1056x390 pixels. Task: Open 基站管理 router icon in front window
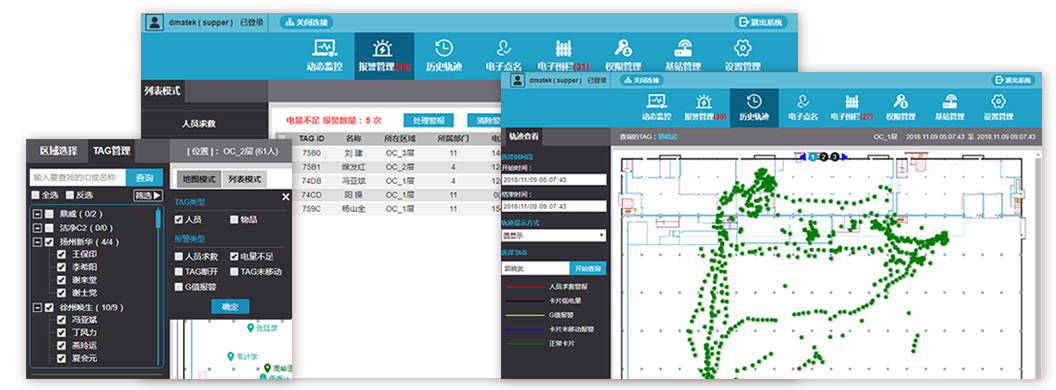click(x=951, y=101)
